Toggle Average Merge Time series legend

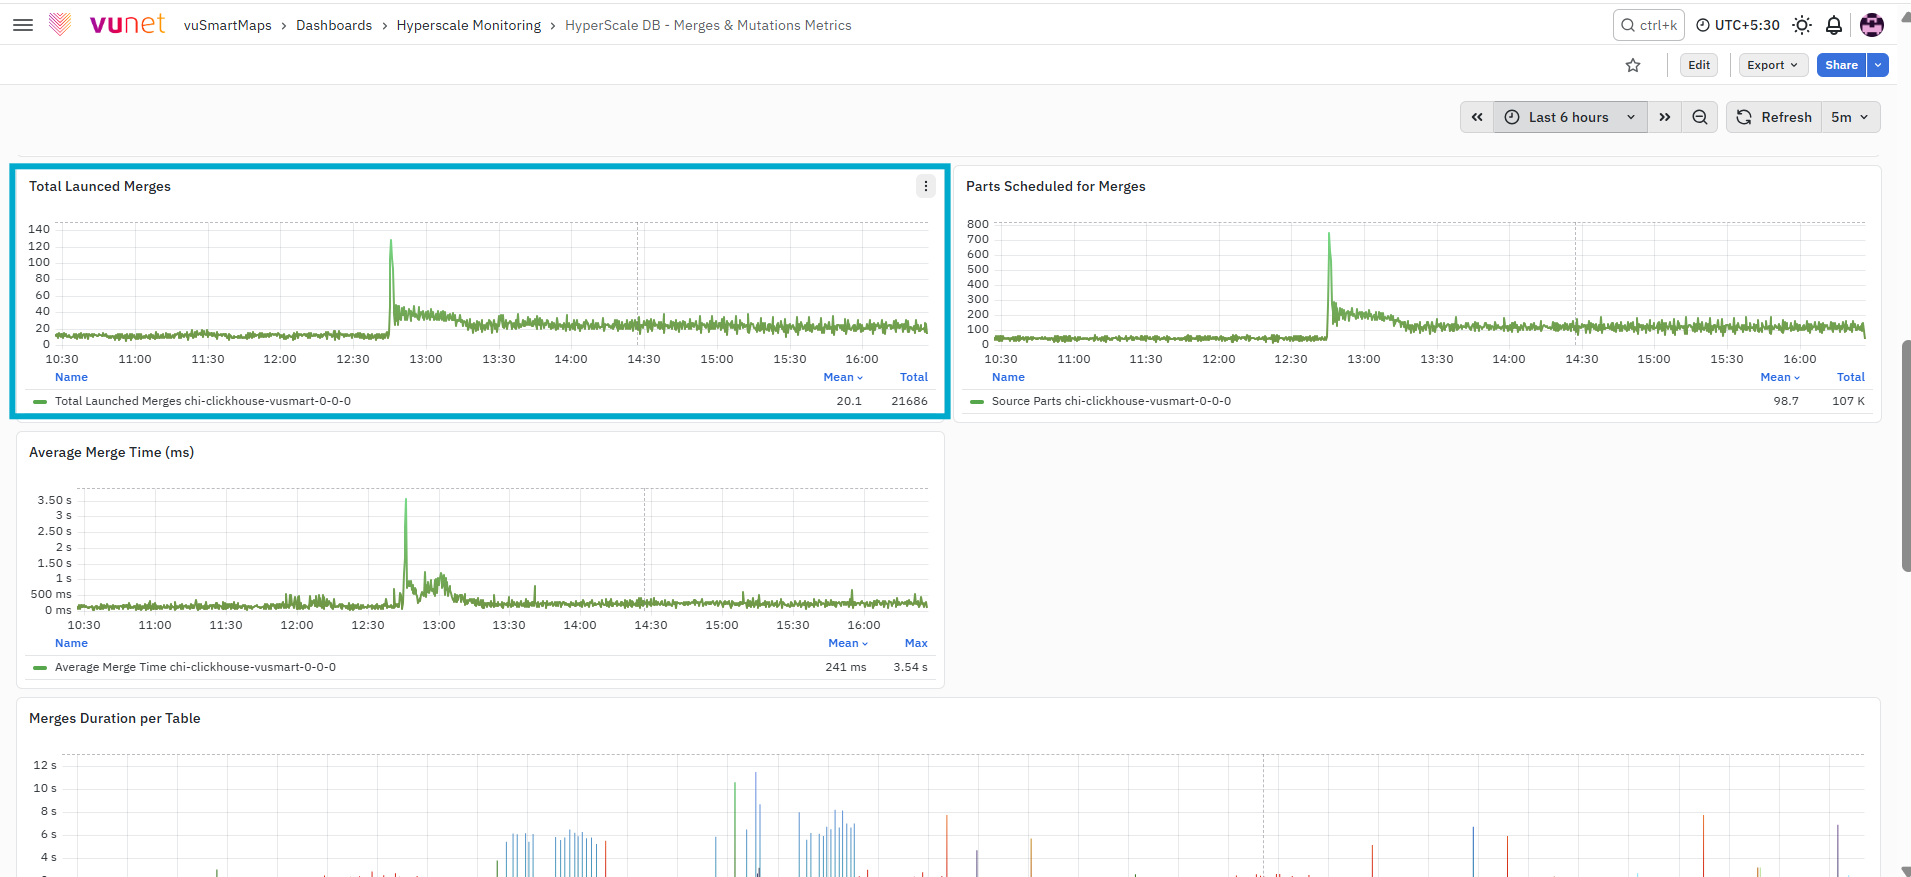pos(195,667)
